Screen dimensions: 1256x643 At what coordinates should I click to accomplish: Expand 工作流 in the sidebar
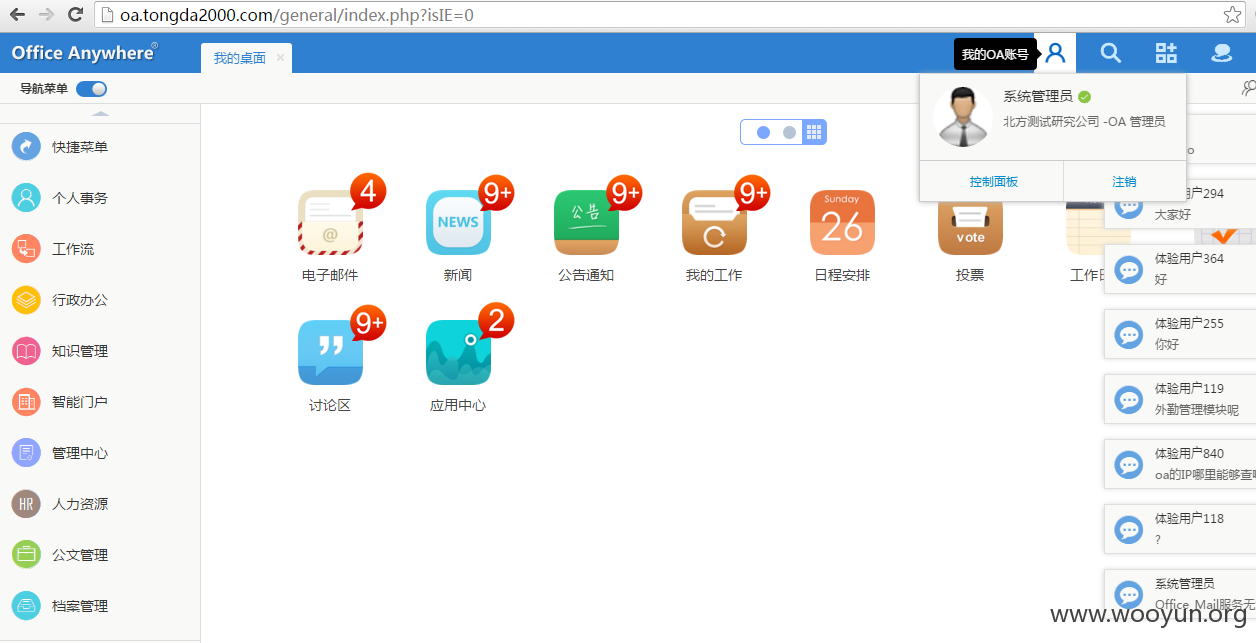73,249
